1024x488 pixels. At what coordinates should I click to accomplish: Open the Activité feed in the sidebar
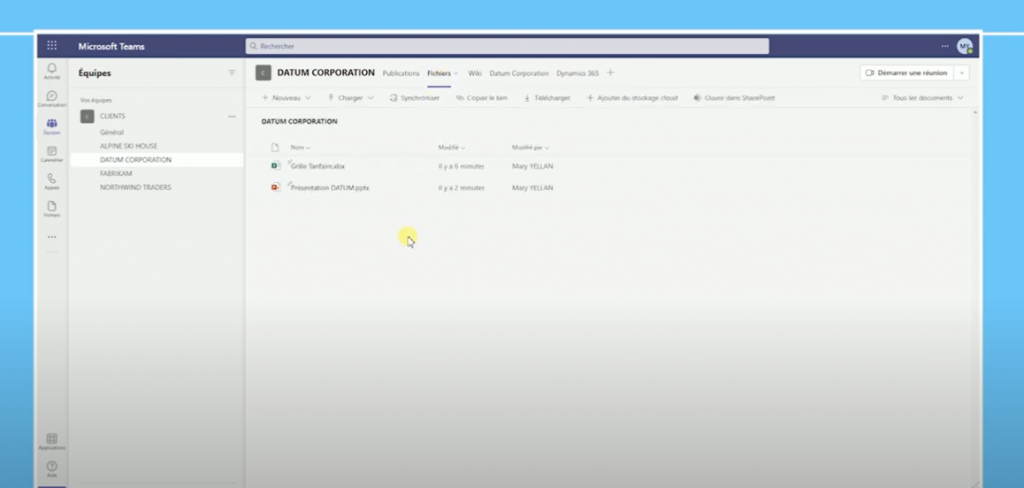tap(52, 71)
